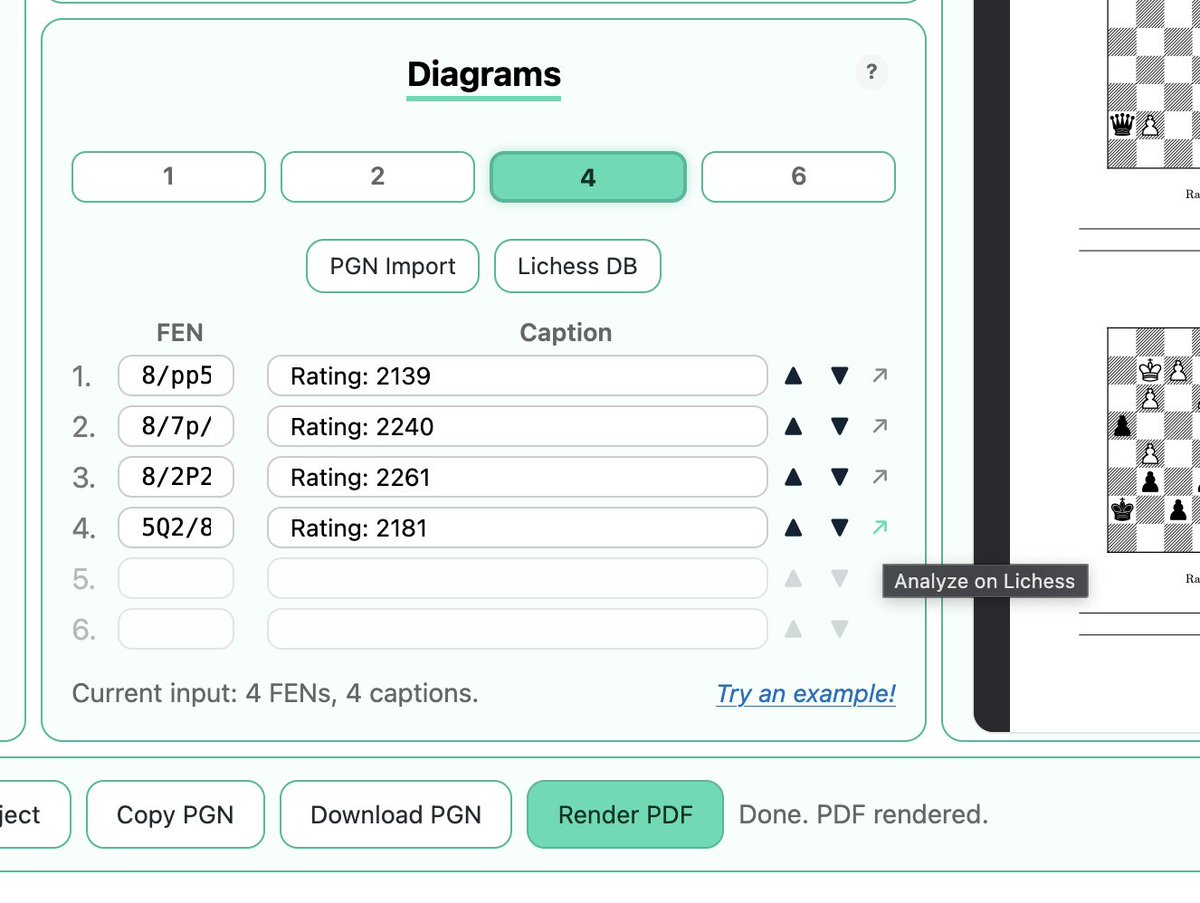Image resolution: width=1200 pixels, height=903 pixels.
Task: Click the lower chess diagram in PDF preview
Action: pos(1153,440)
